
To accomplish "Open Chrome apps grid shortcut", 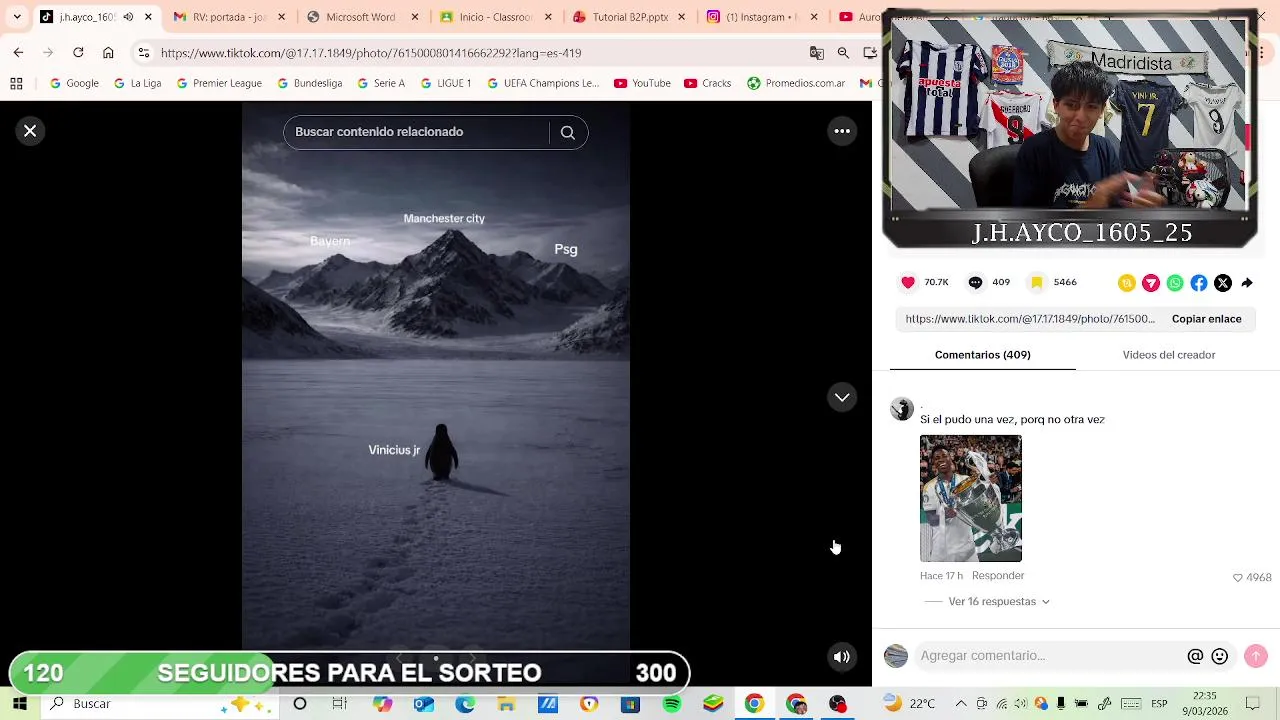I will [x=16, y=83].
